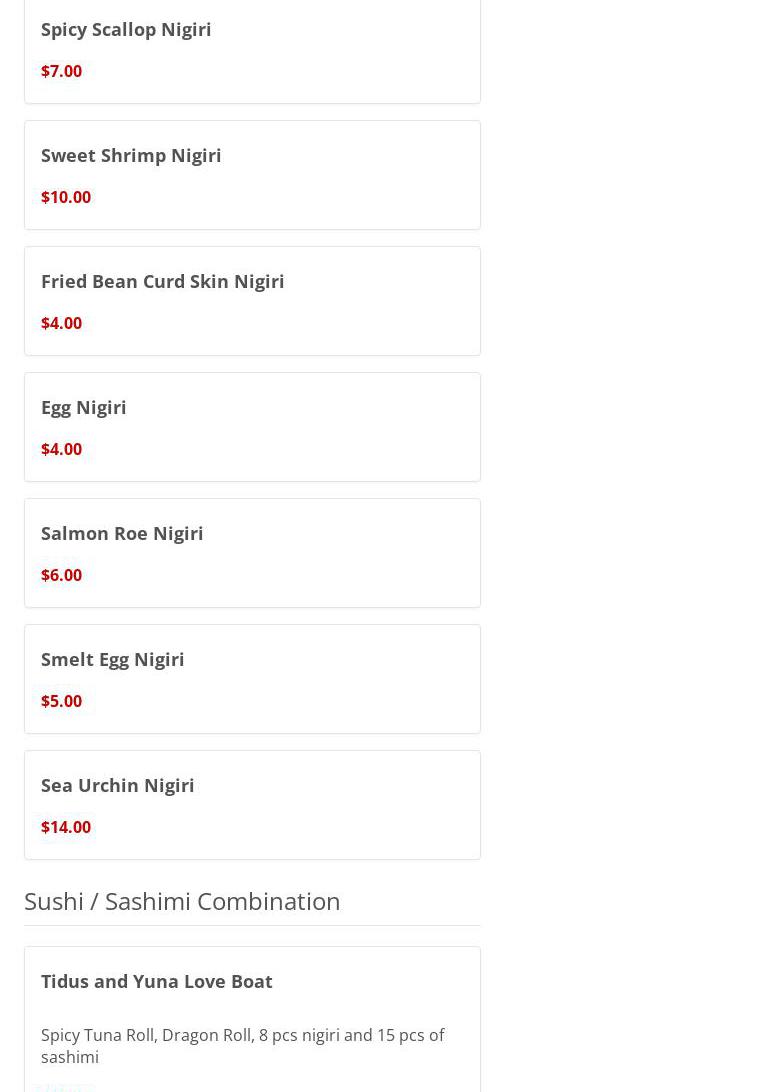This screenshot has width=770, height=1092.
Task: Open the Salmon Roe Nigiri item
Action: tap(122, 533)
